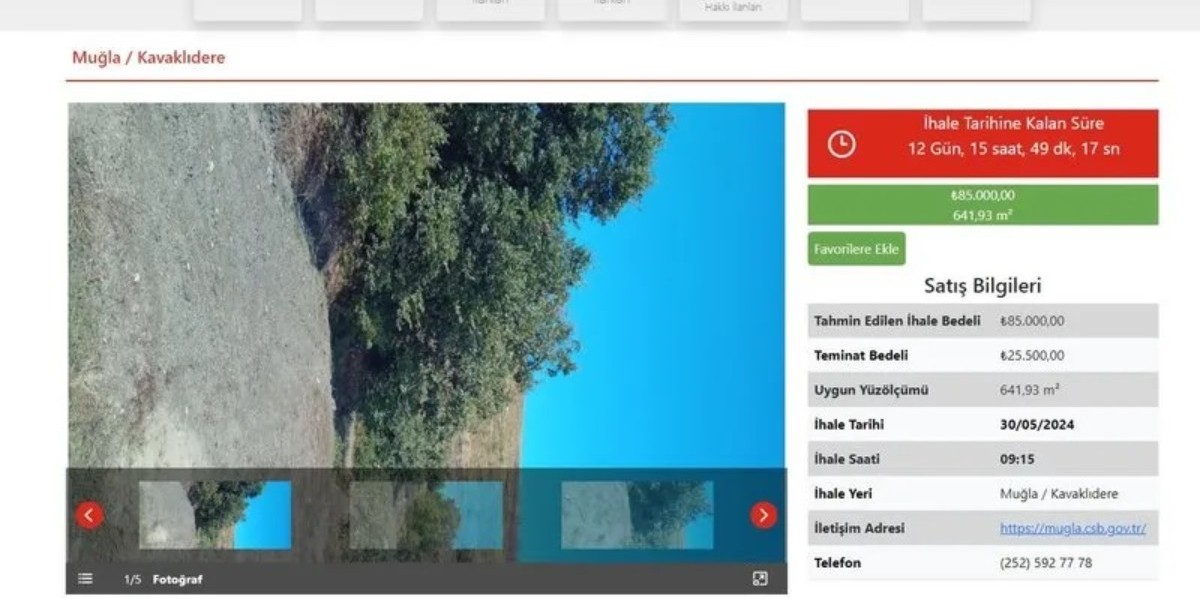Click the Muğla / Kavaklıdere page heading
The image size is (1200, 600).
click(148, 58)
